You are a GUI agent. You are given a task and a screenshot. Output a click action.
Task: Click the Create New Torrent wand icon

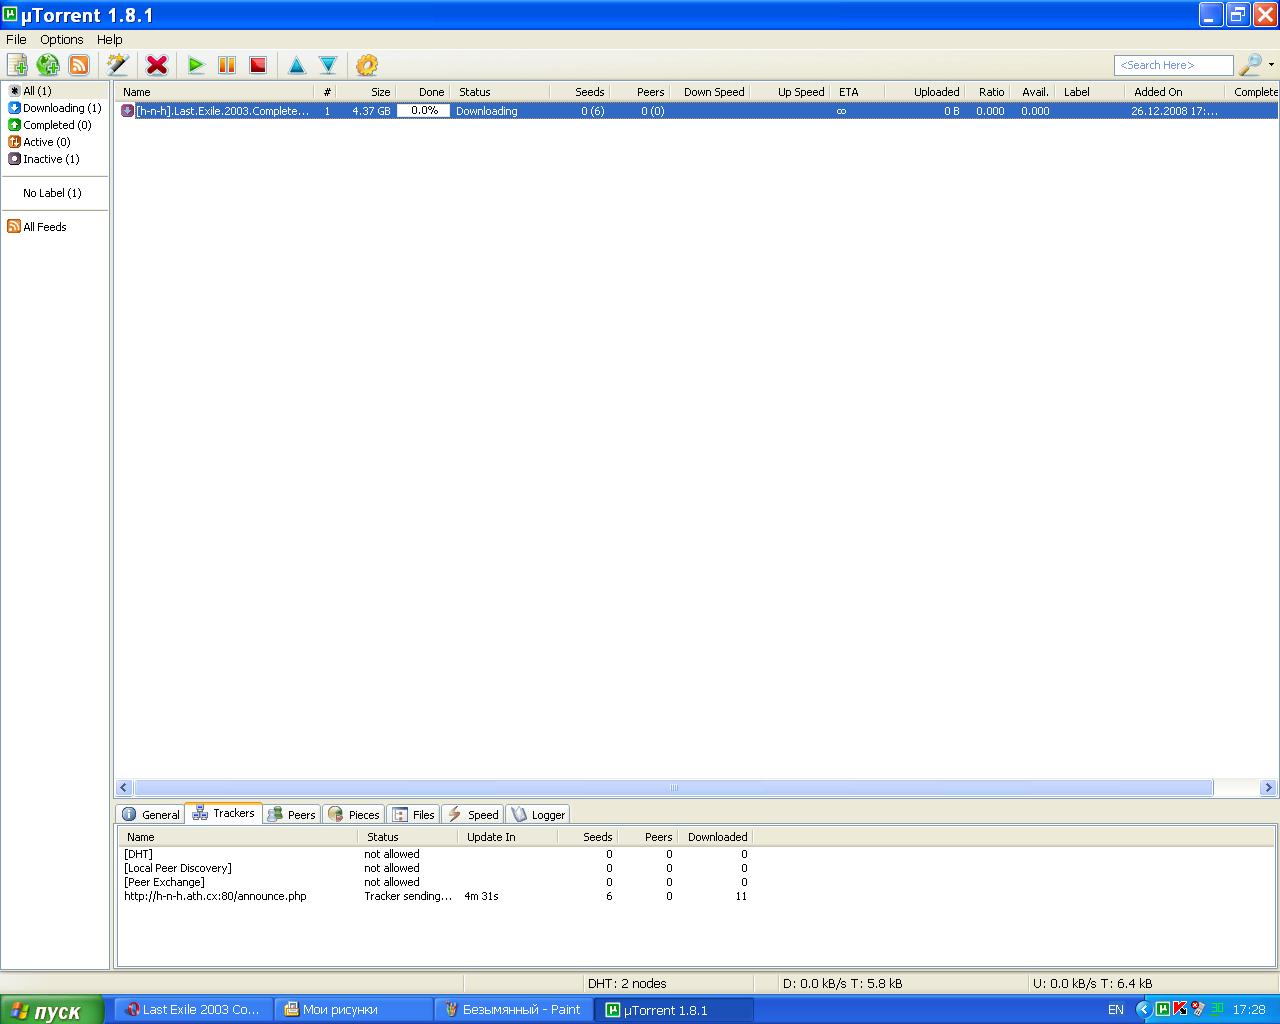[x=118, y=65]
